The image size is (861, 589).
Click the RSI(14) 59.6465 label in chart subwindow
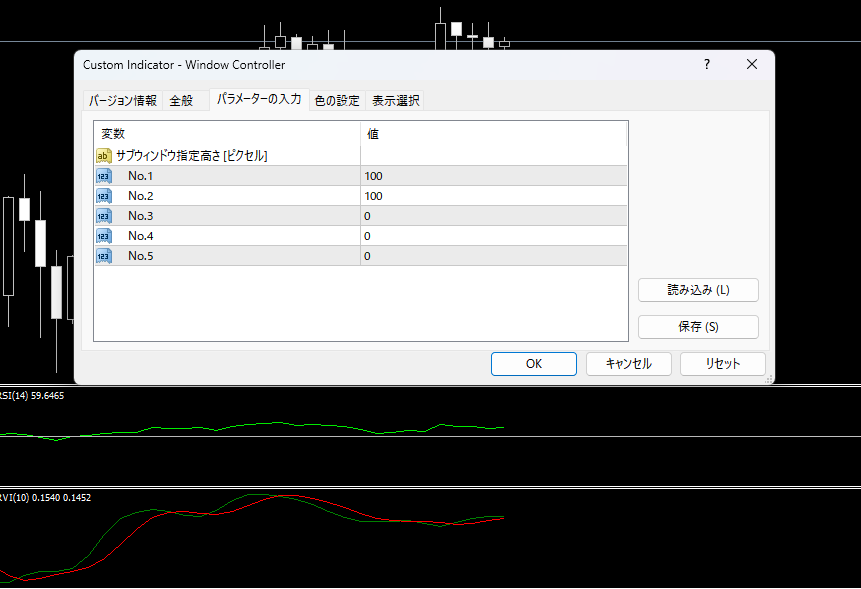tap(32, 396)
